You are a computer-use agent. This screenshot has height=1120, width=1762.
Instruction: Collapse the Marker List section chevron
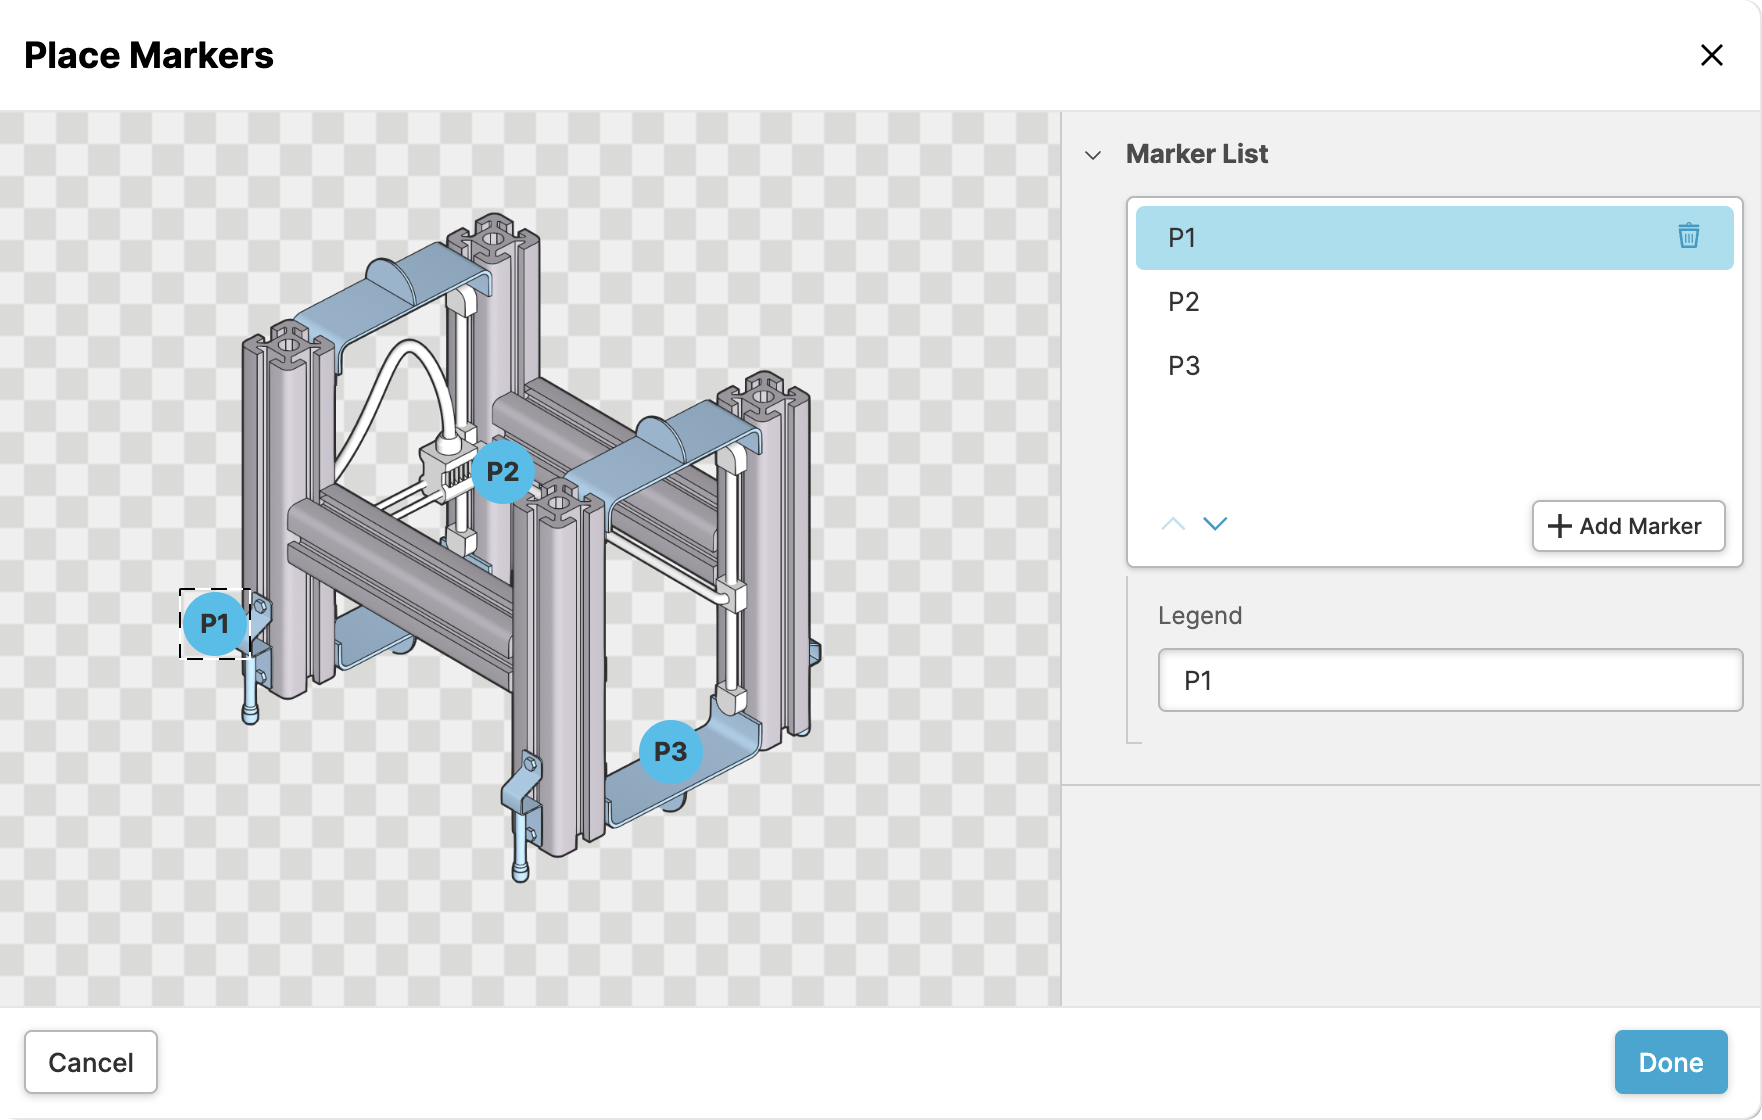pyautogui.click(x=1093, y=155)
